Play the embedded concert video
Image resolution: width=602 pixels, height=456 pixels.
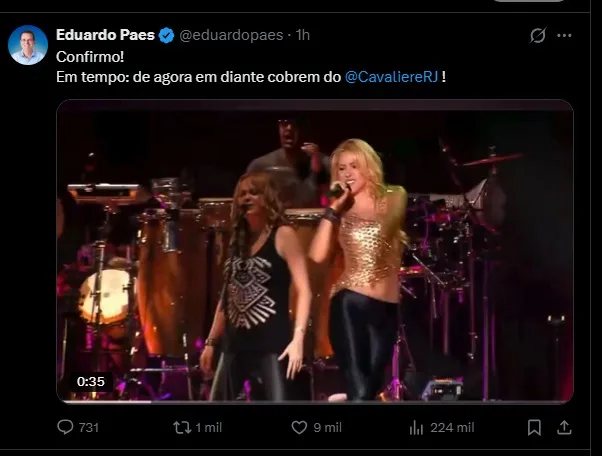[315, 251]
